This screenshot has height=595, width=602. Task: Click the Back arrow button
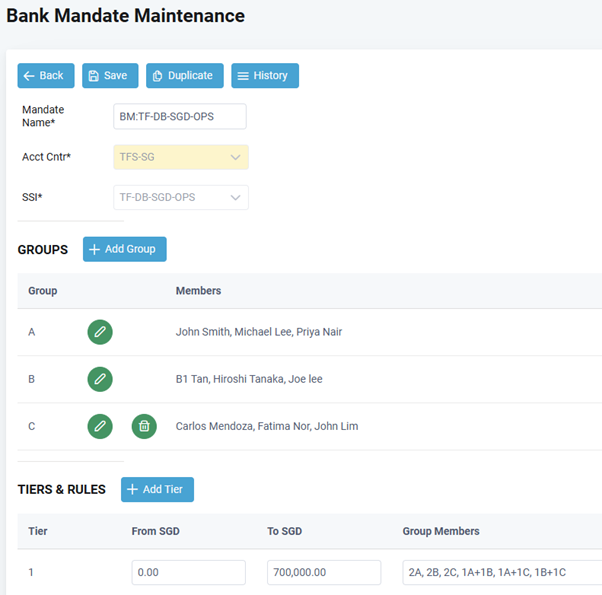[46, 76]
